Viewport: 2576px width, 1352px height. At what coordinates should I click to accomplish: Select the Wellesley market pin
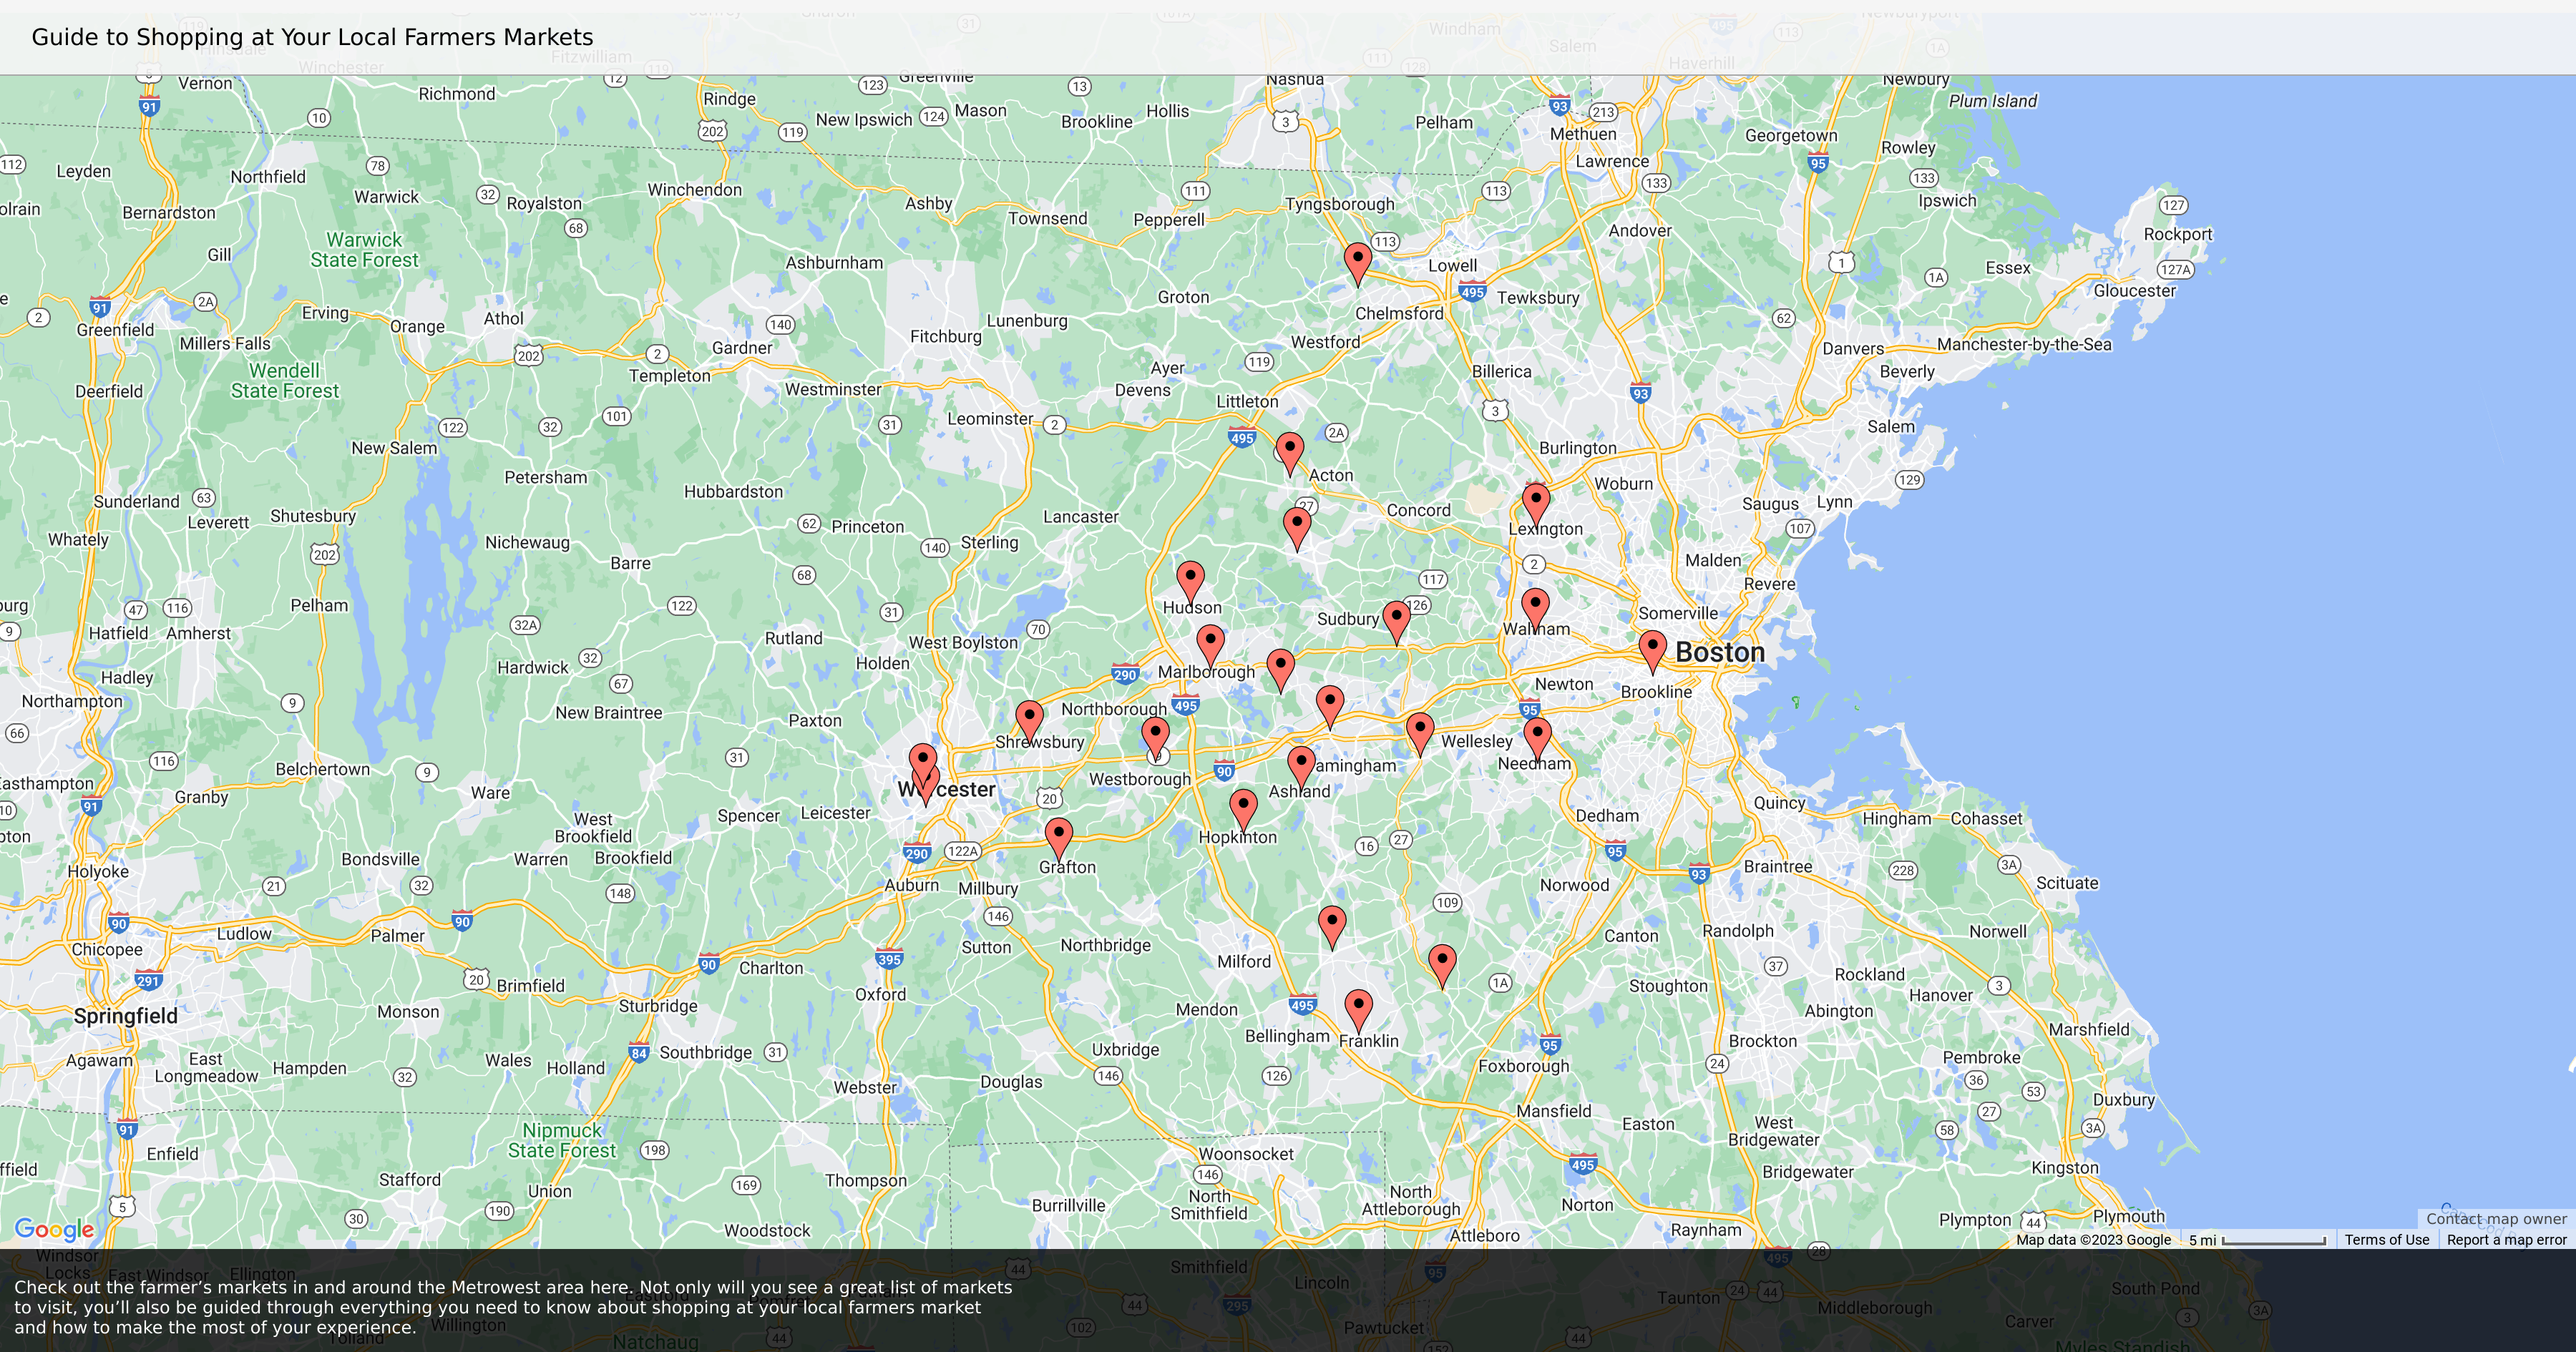1420,734
